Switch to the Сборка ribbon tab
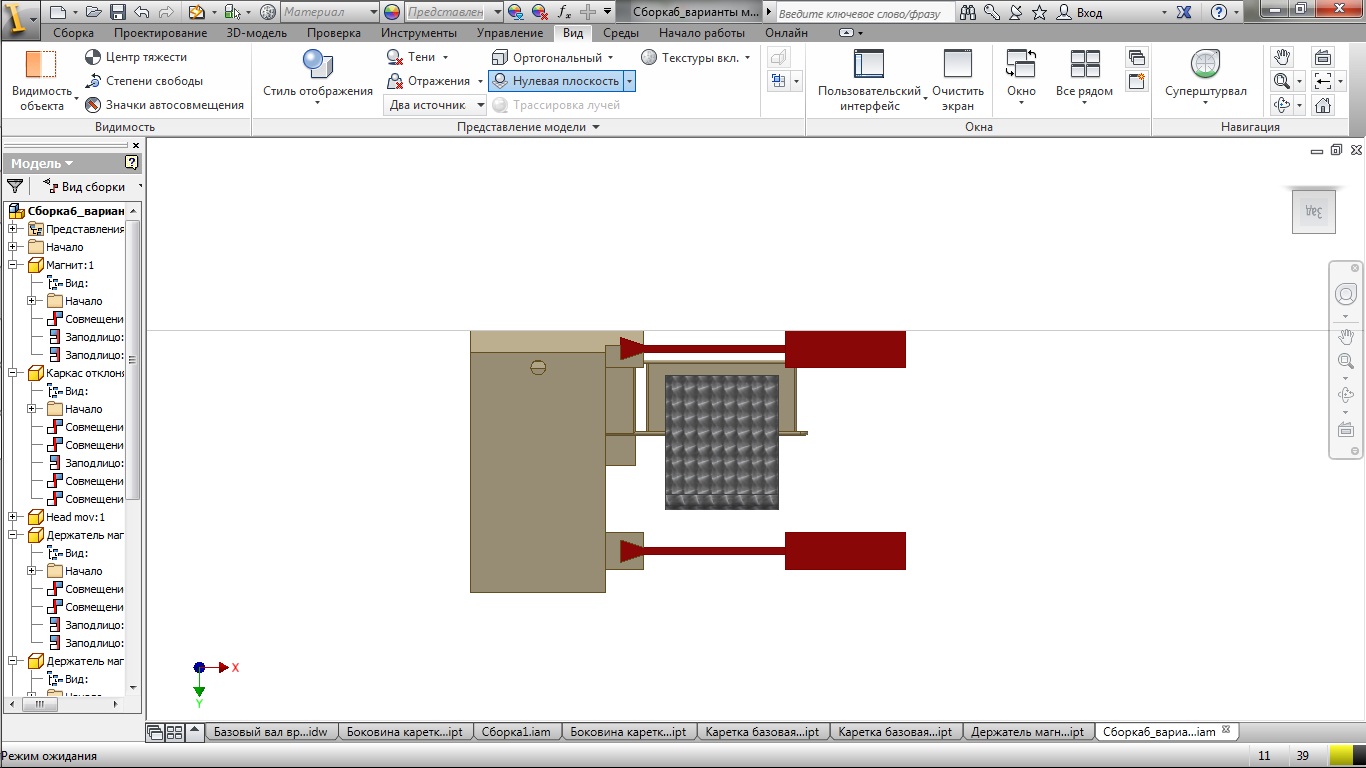Viewport: 1366px width, 768px height. [x=73, y=33]
